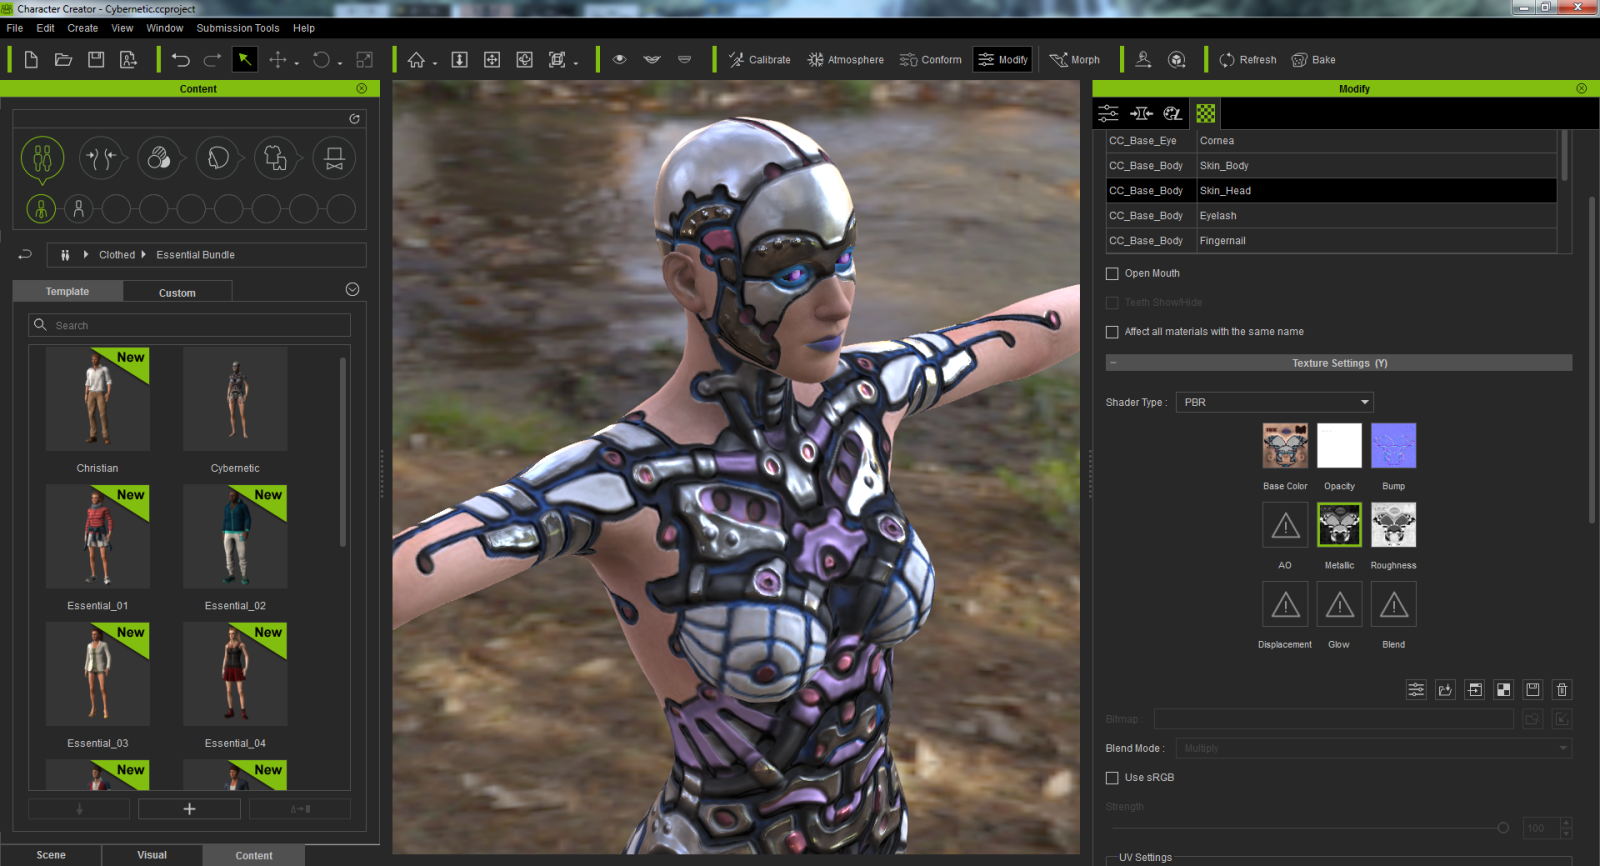Switch to the Custom tab
This screenshot has height=866, width=1600.
tap(177, 293)
